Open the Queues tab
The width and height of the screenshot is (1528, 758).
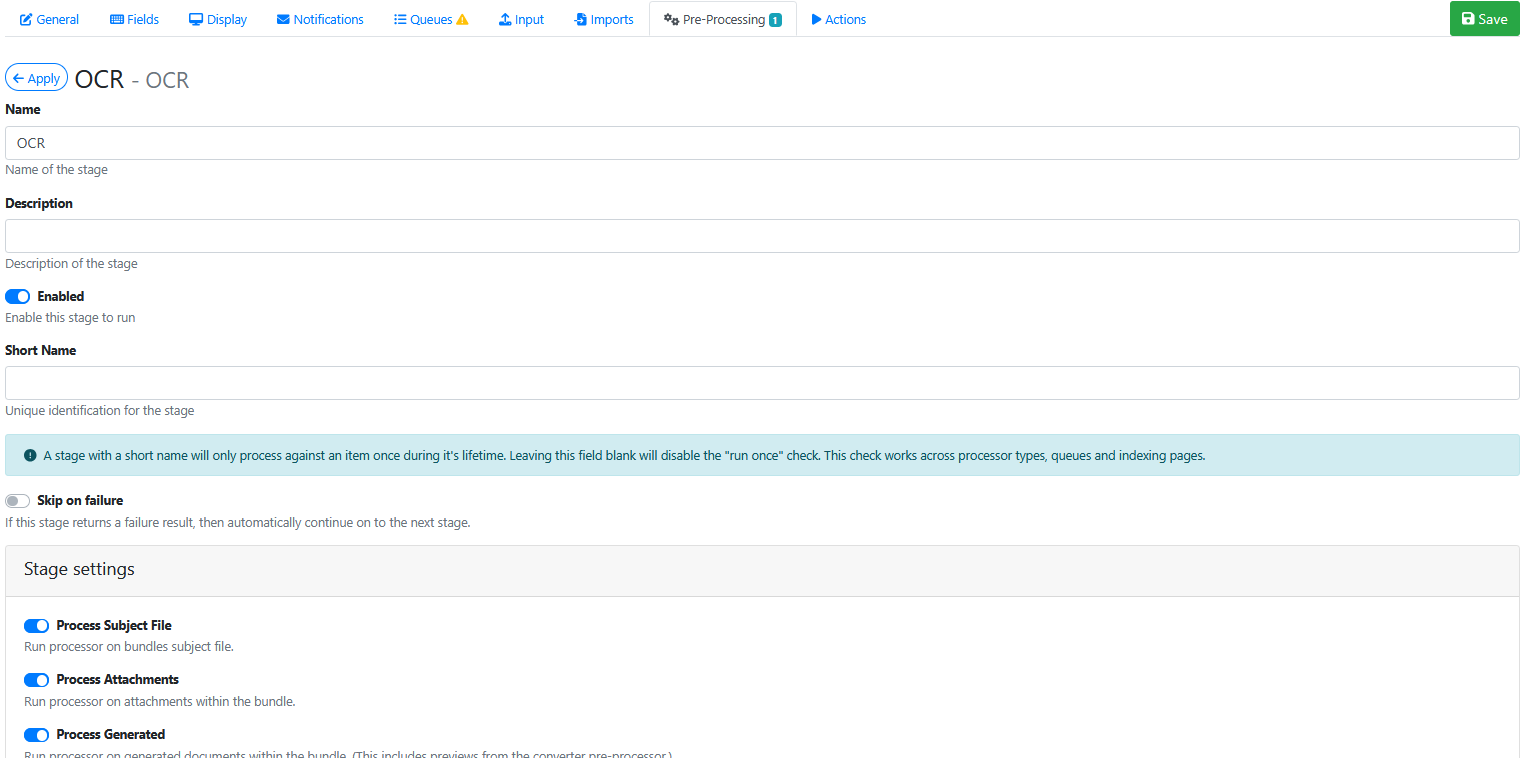[430, 20]
